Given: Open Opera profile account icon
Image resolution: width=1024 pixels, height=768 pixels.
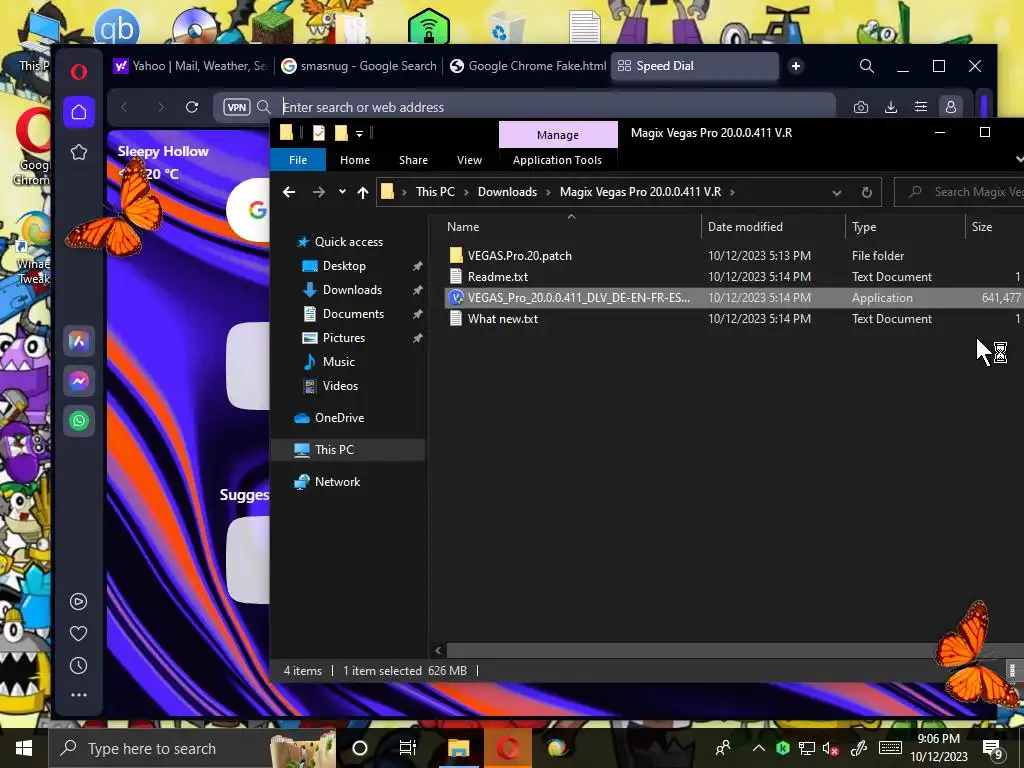Looking at the screenshot, I should point(951,107).
